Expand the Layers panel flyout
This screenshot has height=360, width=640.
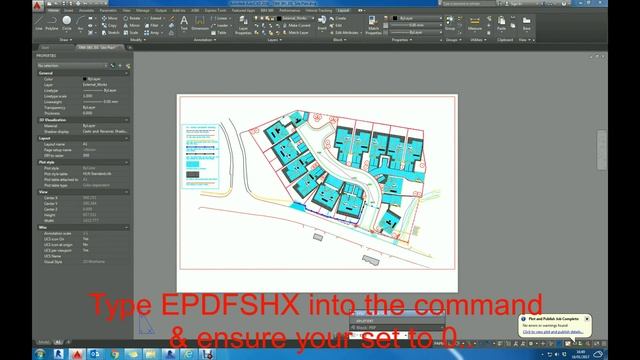click(274, 40)
